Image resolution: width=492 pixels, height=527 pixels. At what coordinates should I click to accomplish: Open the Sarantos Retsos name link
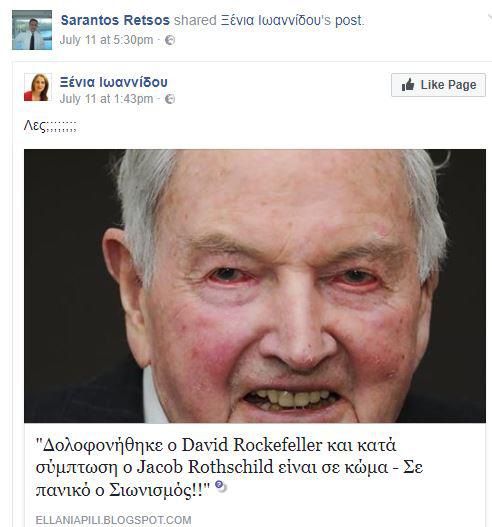point(115,20)
